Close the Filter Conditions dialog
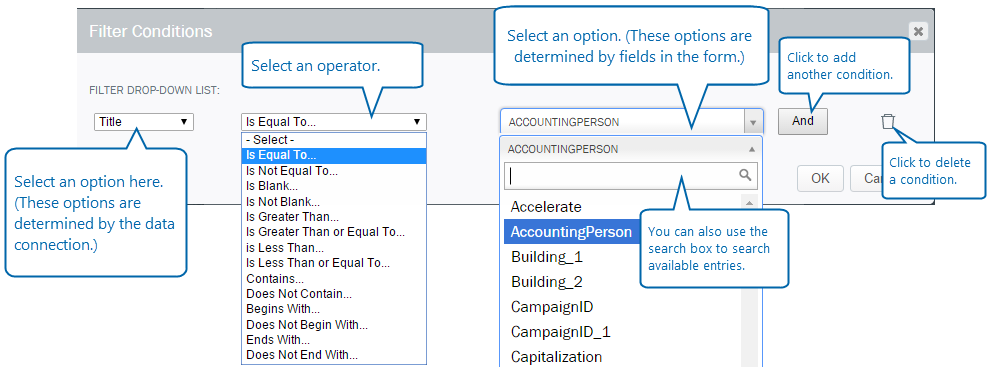 pyautogui.click(x=918, y=31)
